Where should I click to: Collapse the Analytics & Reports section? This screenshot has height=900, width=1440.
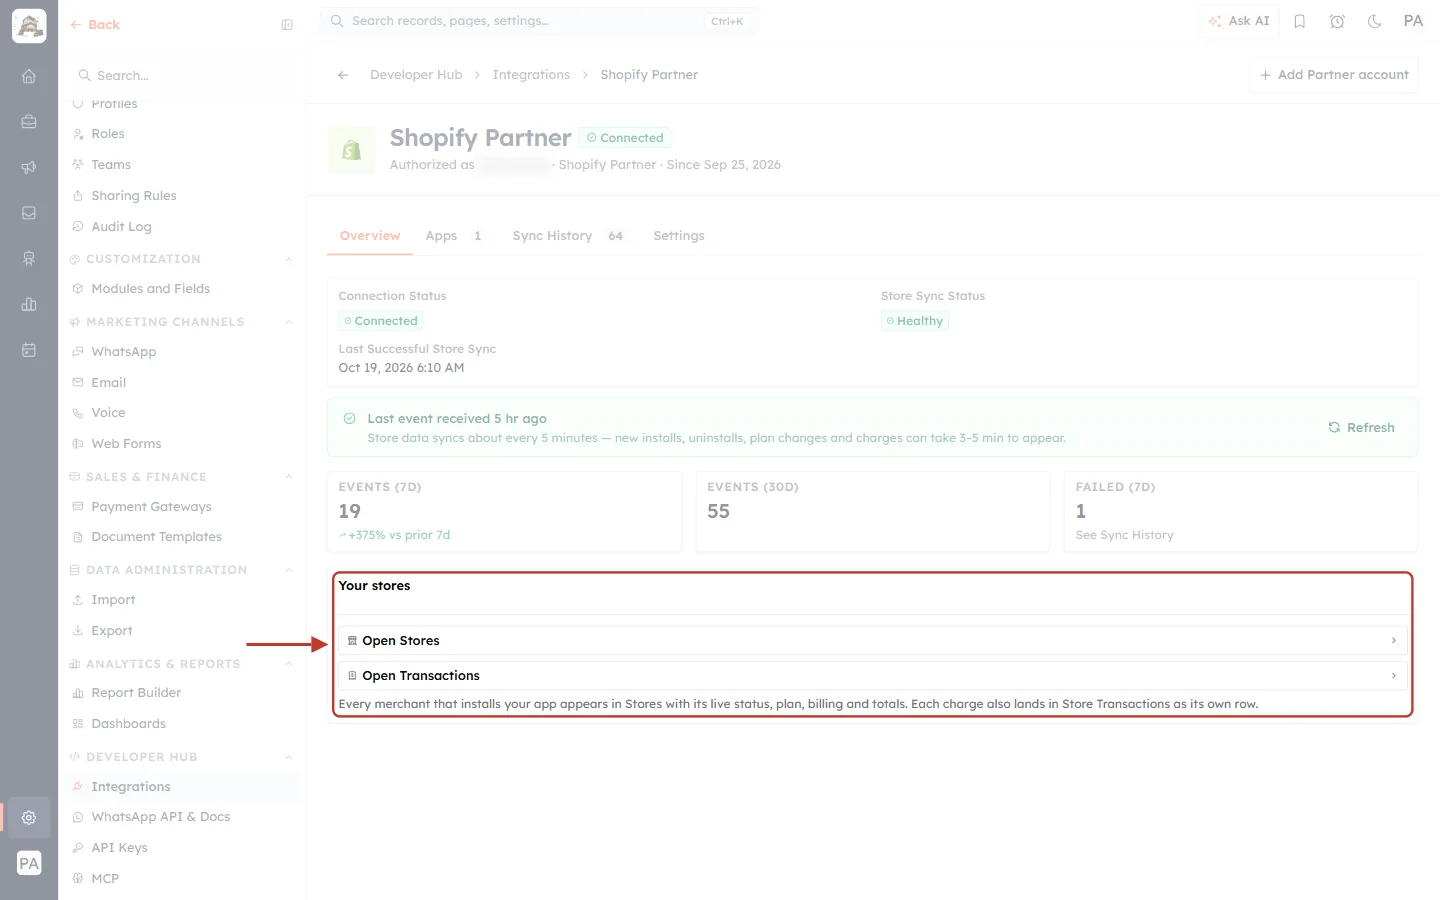click(288, 664)
